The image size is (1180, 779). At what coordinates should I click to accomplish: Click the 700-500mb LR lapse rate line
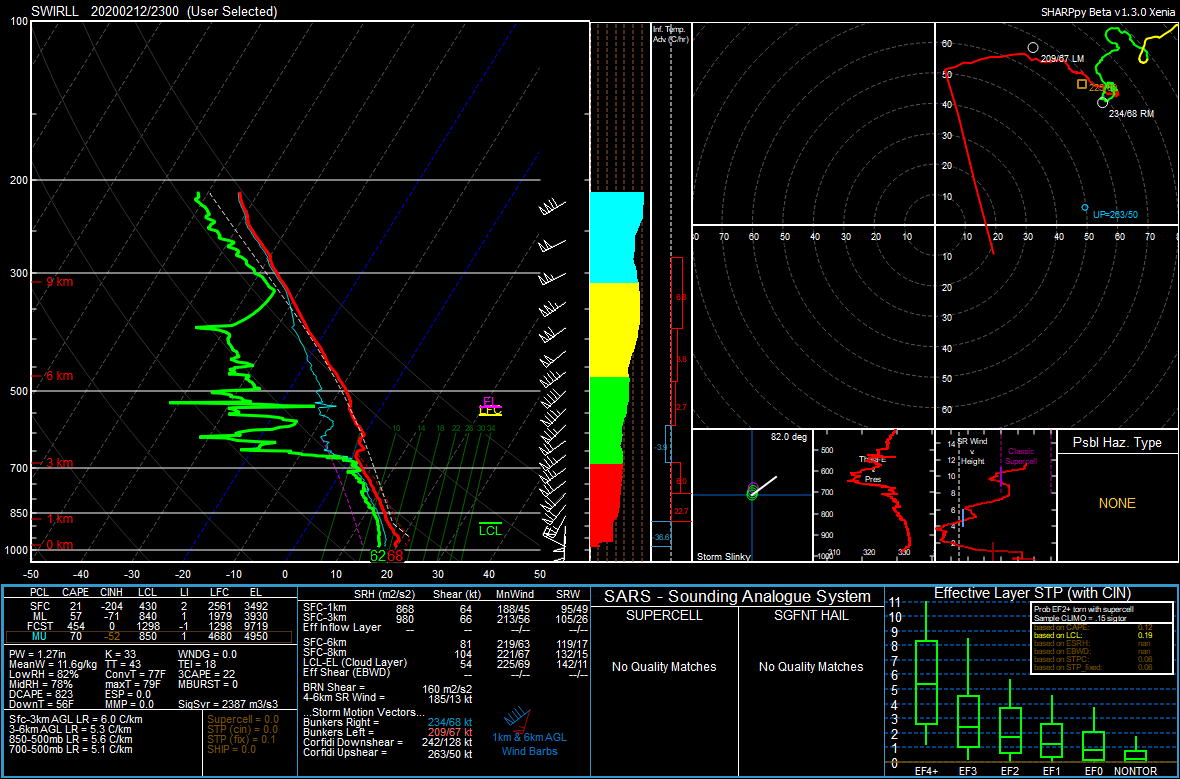pyautogui.click(x=71, y=749)
